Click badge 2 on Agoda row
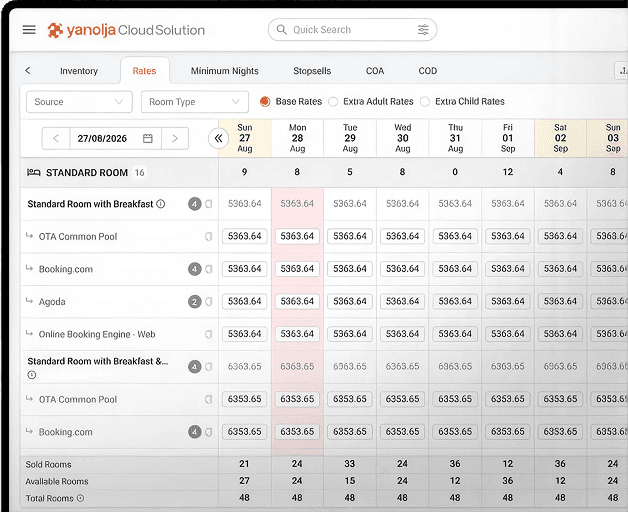The image size is (628, 512). point(195,301)
